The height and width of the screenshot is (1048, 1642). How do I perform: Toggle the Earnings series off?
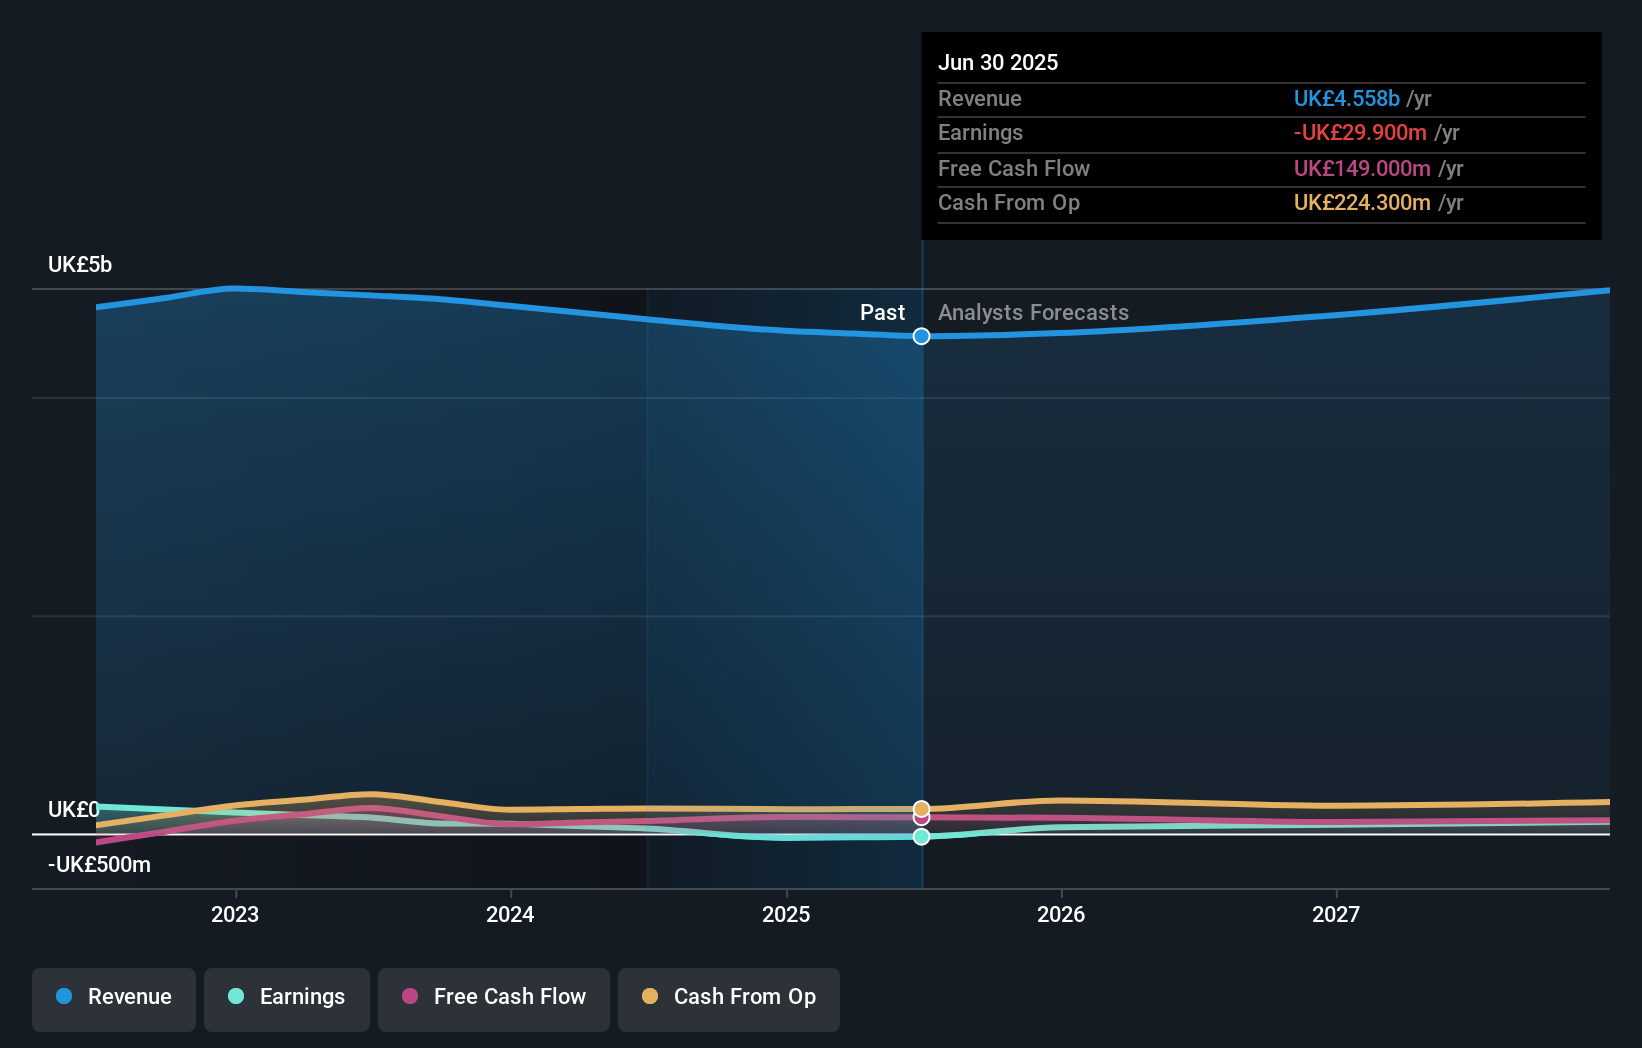click(286, 997)
